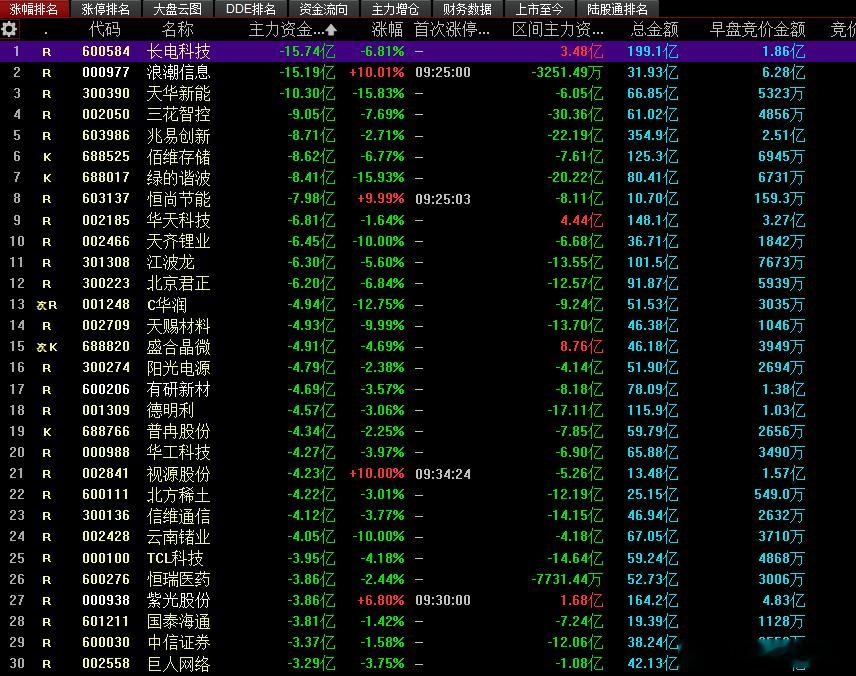
Task: Click the 6.28亿 auction amount
Action: click(x=783, y=72)
